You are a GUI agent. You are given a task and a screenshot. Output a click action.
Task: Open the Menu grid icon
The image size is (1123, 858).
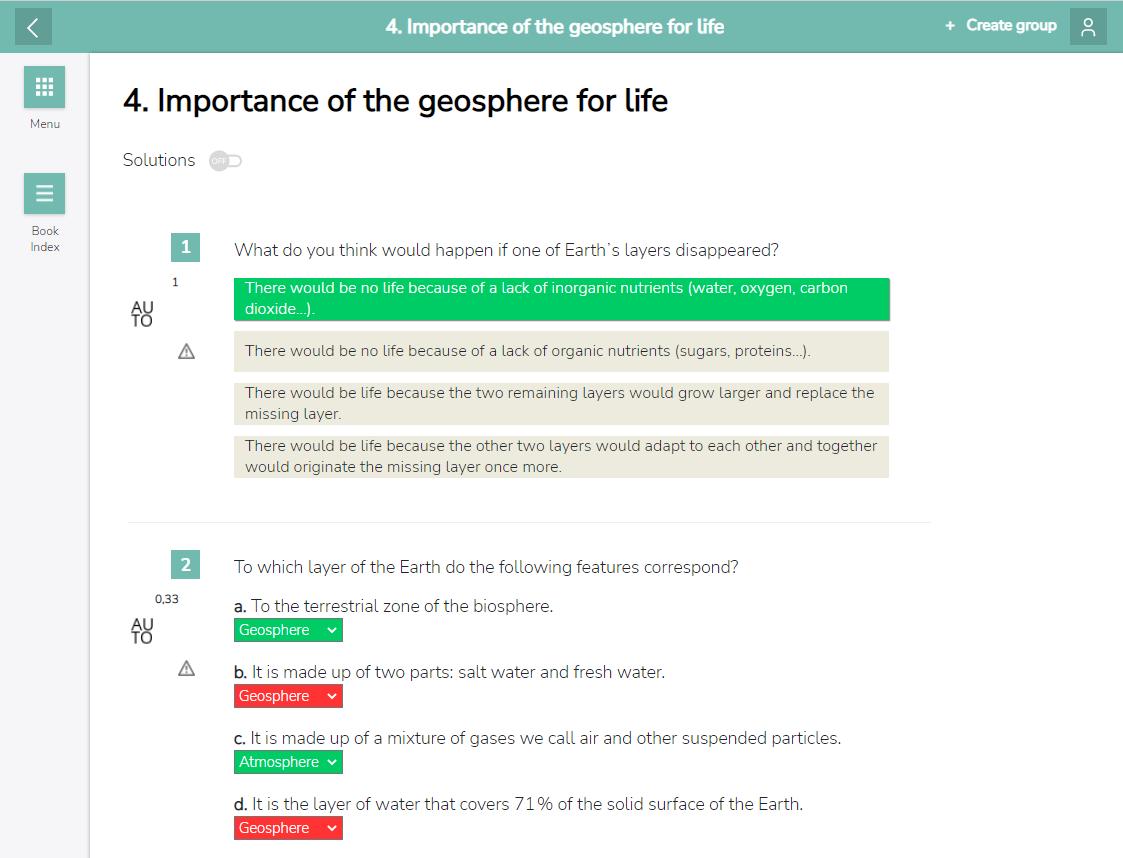(45, 87)
